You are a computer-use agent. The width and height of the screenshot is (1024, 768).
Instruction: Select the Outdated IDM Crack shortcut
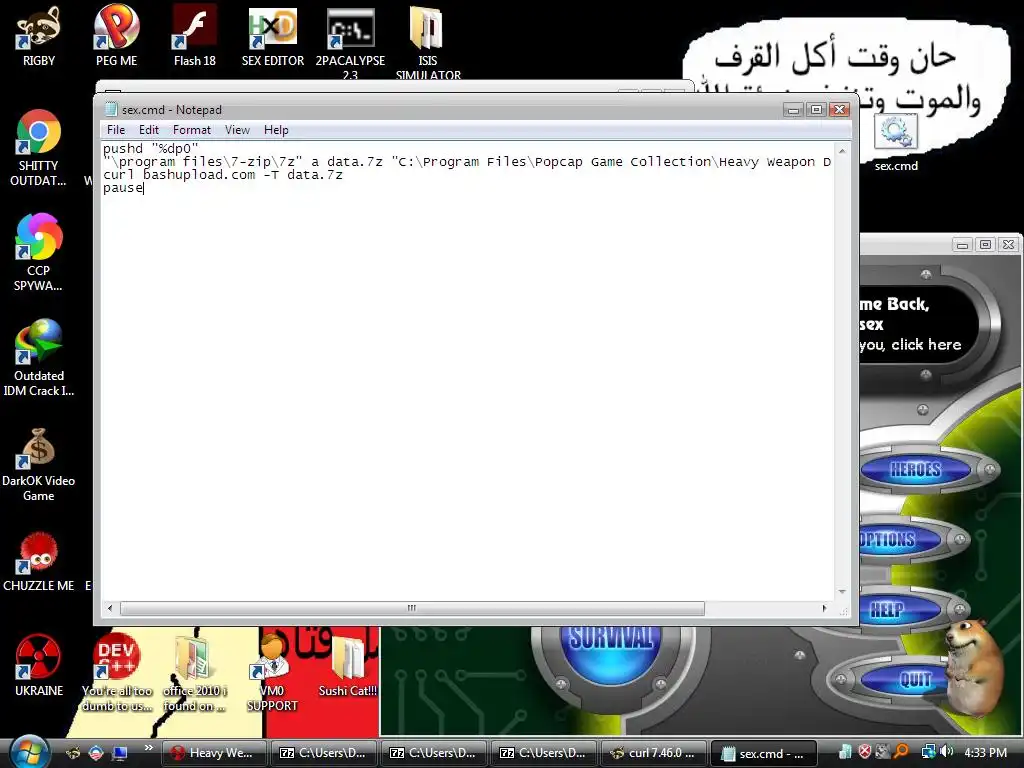point(39,358)
